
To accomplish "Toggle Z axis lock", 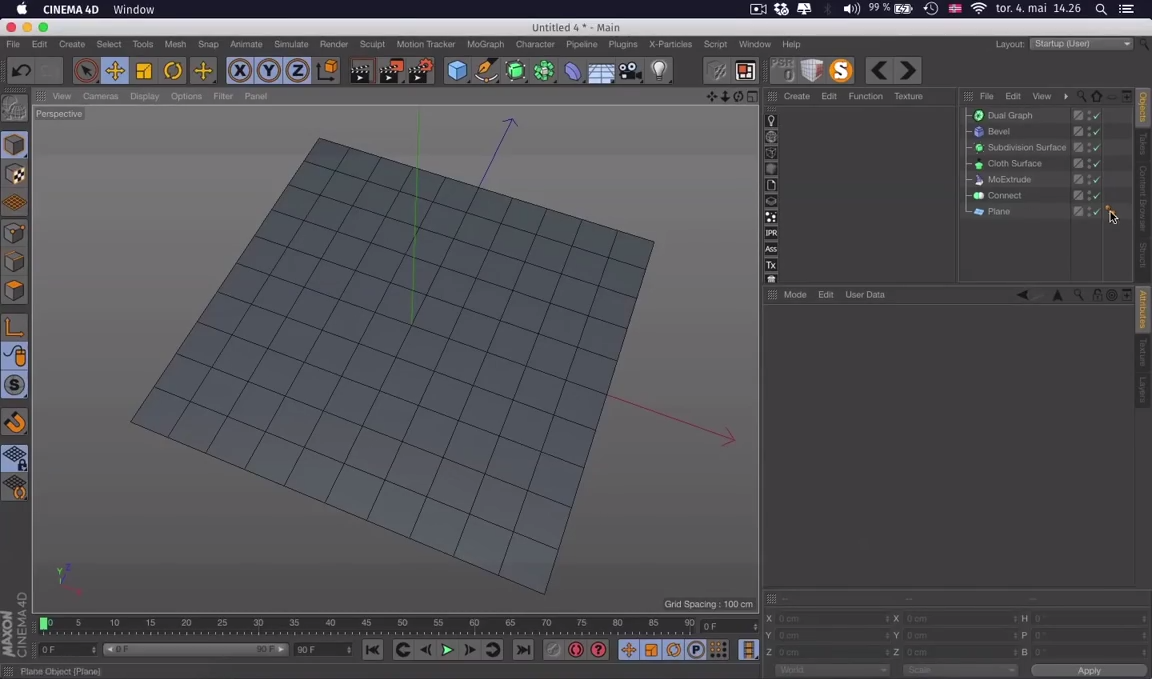I will [x=298, y=71].
